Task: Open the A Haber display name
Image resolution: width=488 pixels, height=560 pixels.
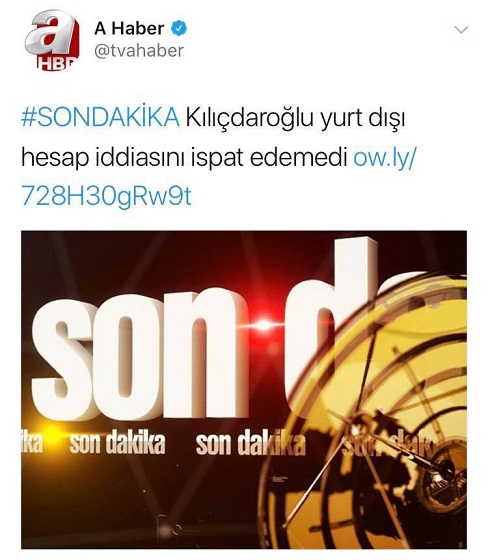Action: click(129, 28)
